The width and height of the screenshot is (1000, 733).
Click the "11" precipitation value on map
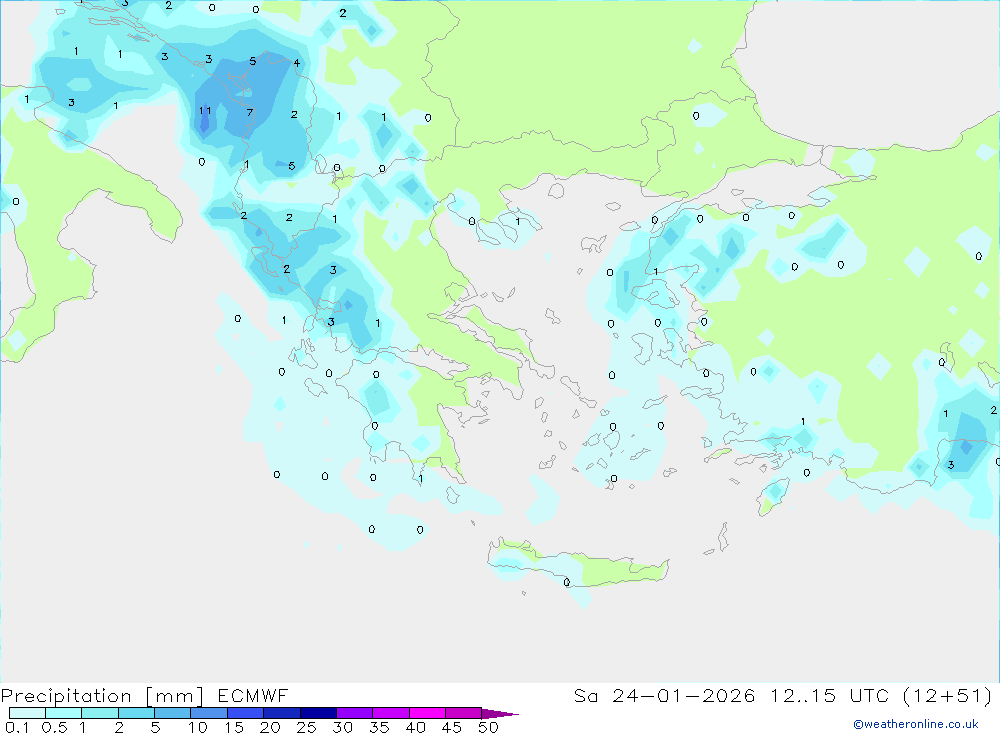pyautogui.click(x=205, y=110)
